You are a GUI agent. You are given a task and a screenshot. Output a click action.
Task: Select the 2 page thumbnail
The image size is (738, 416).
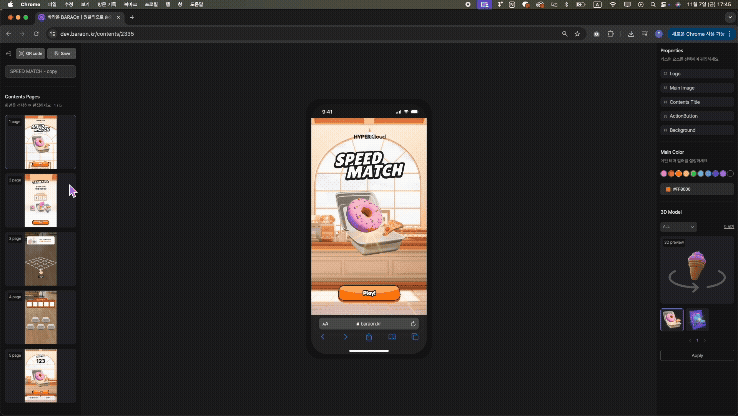pyautogui.click(x=40, y=200)
